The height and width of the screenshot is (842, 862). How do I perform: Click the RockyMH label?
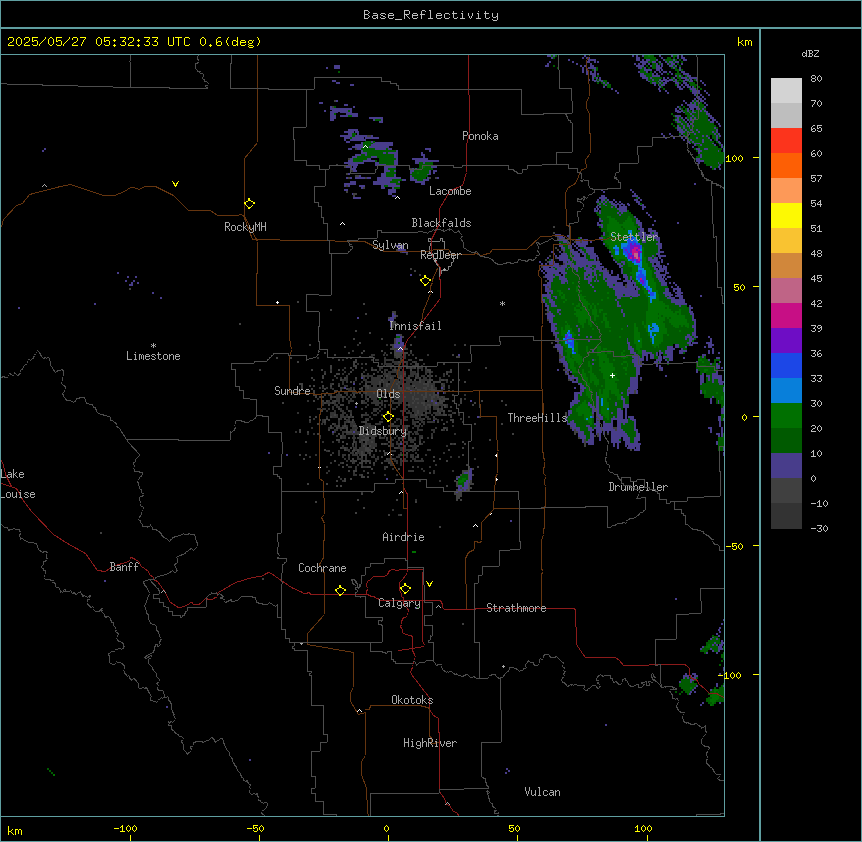click(245, 227)
